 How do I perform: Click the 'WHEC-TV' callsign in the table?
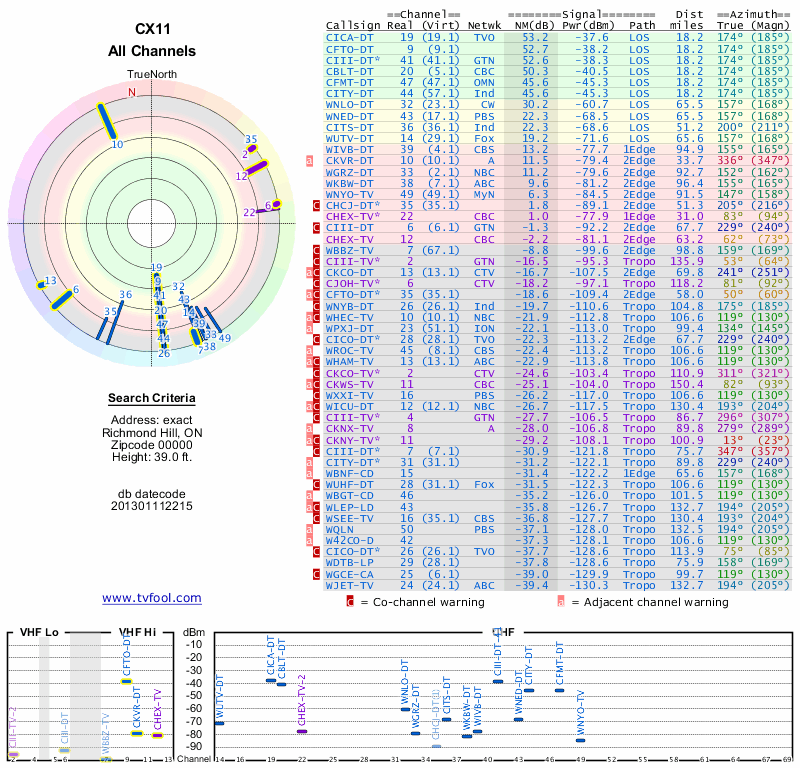(x=349, y=317)
